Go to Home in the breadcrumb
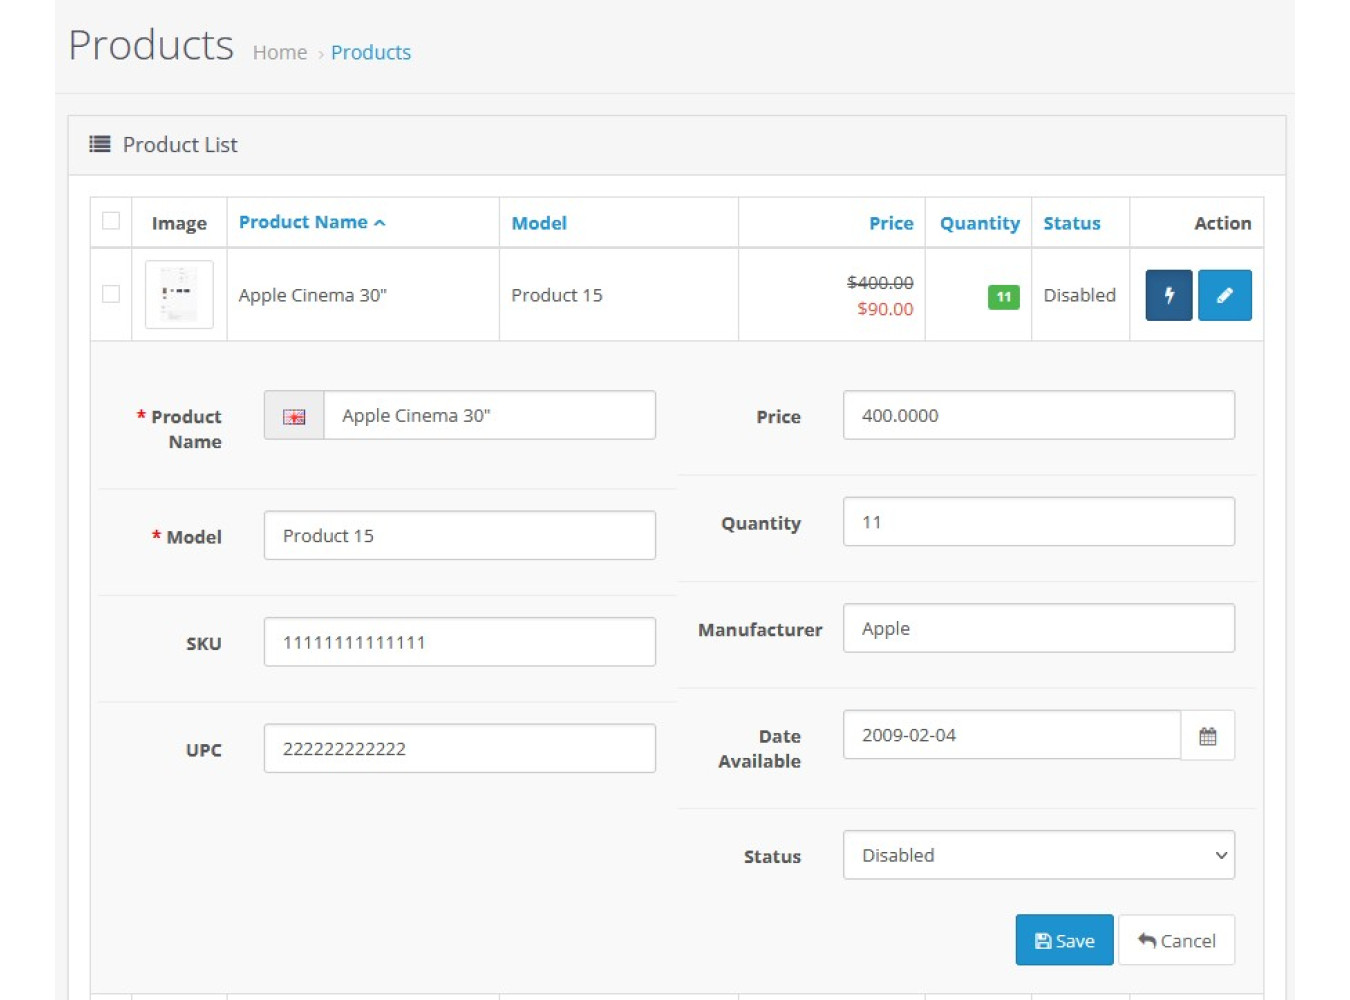Screen dimensions: 1350x1000 click(279, 52)
